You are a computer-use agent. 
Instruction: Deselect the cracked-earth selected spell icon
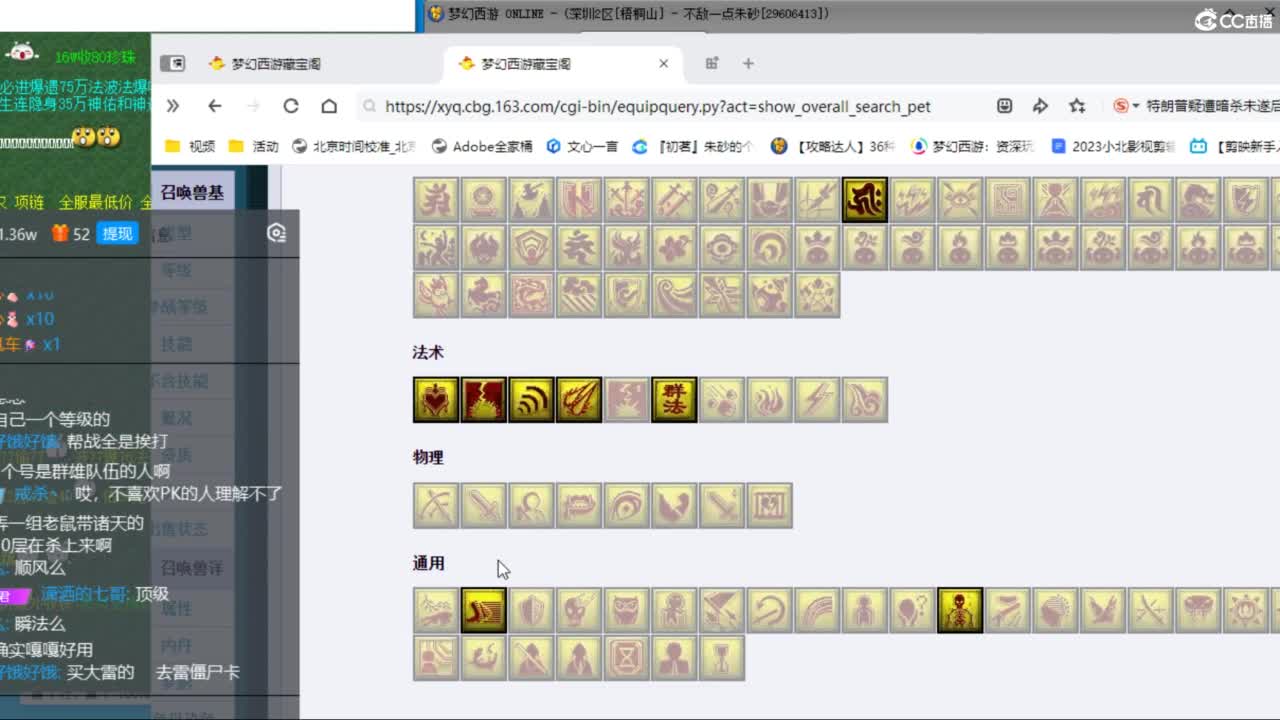click(x=483, y=399)
